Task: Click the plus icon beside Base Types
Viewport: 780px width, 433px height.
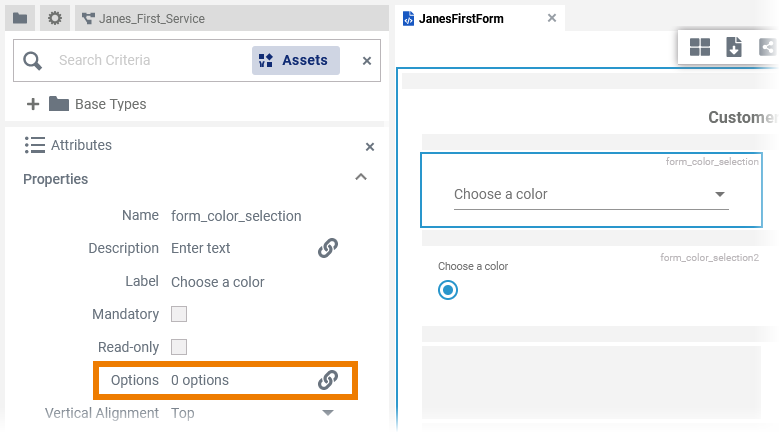Action: [32, 104]
